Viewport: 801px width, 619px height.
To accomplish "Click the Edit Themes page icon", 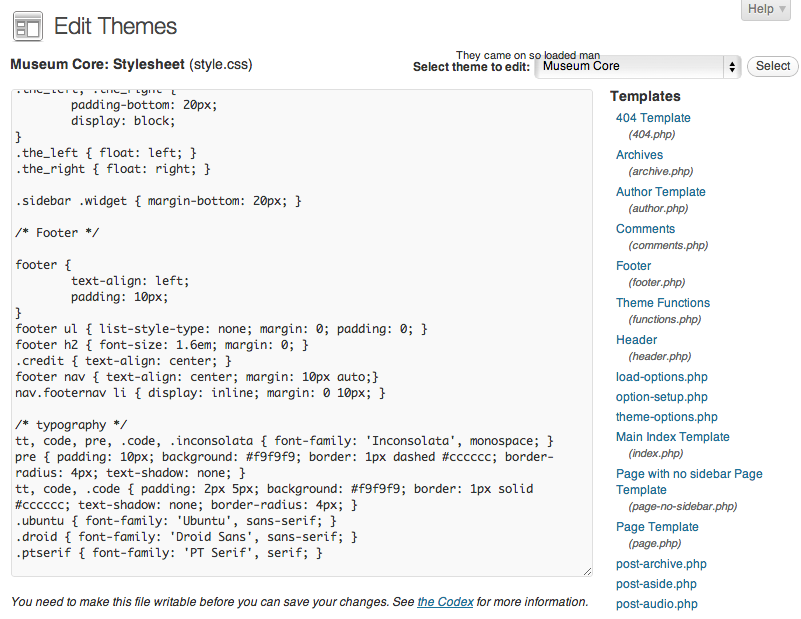I will [28, 27].
